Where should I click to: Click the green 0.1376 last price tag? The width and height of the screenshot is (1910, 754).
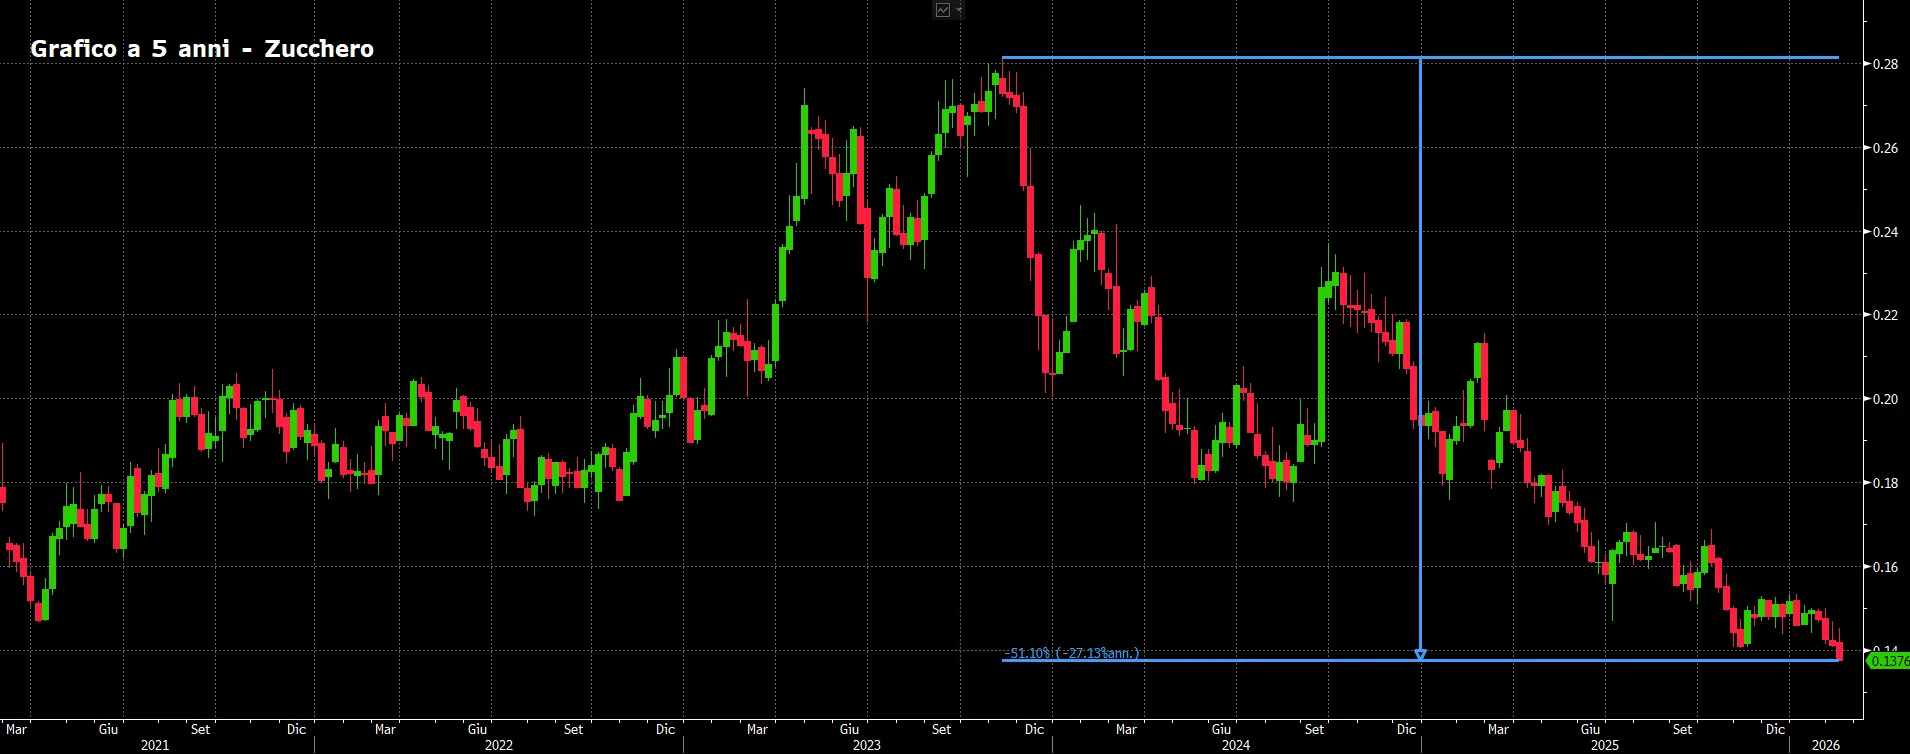coord(1888,660)
